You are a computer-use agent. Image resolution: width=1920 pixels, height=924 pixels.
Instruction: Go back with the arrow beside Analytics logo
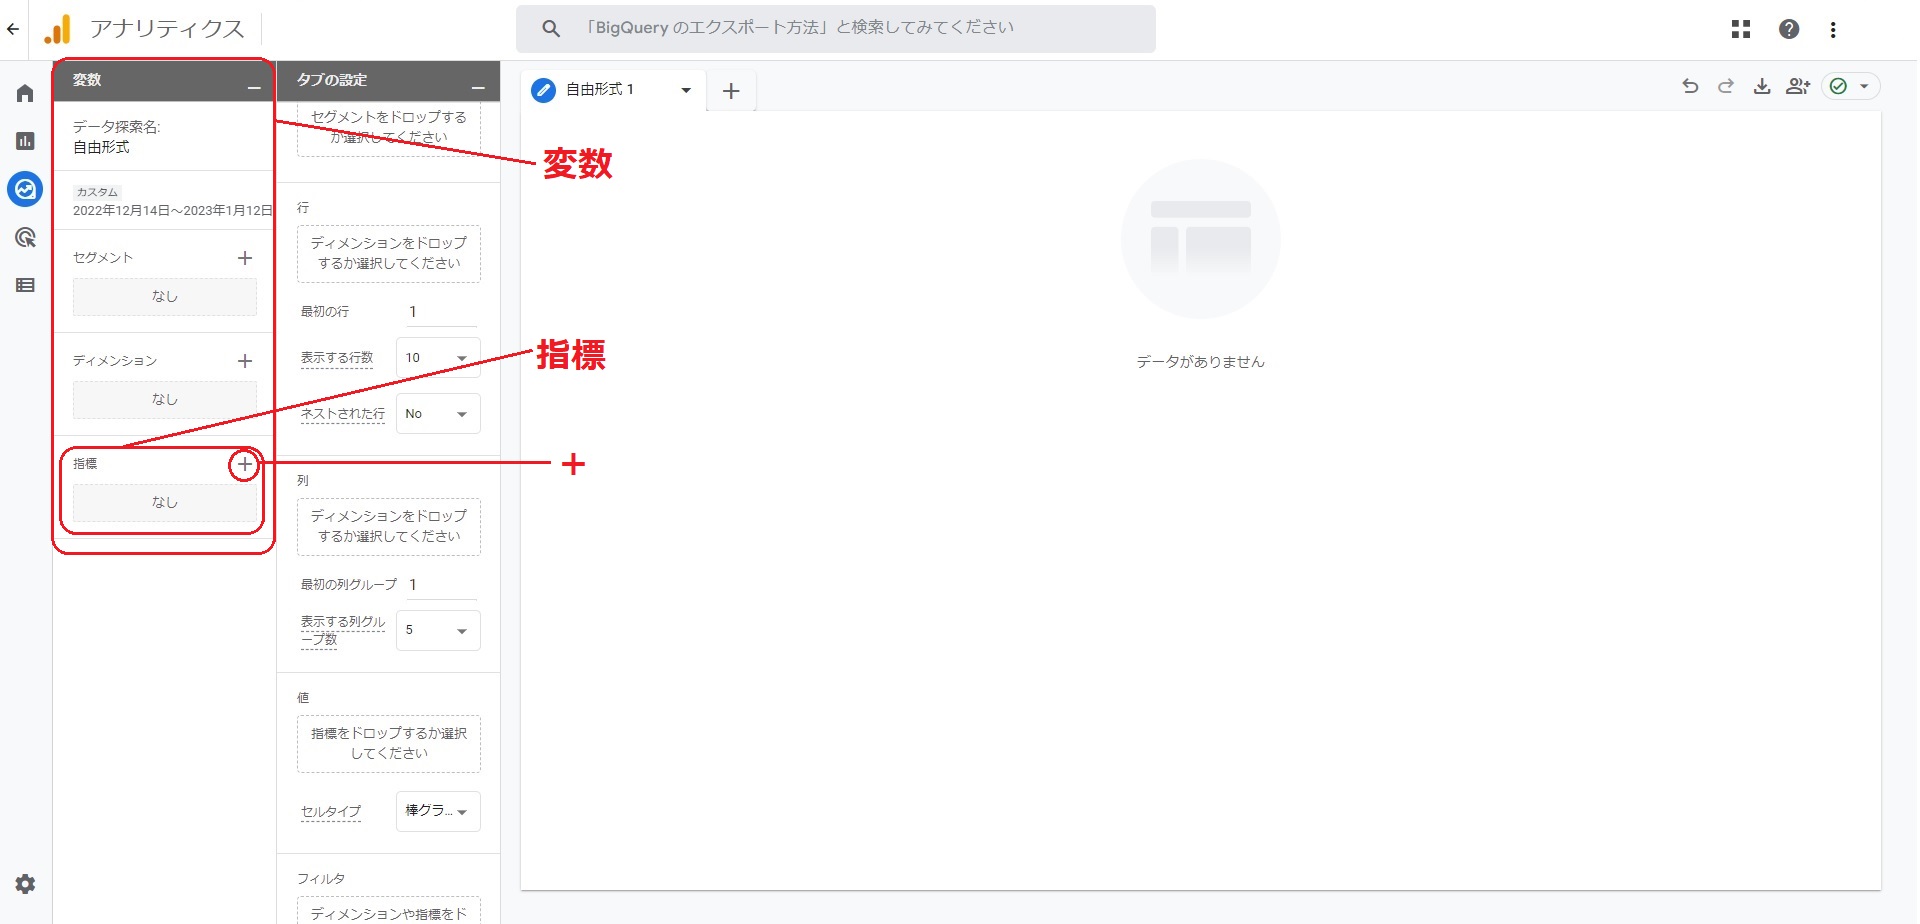pyautogui.click(x=13, y=29)
